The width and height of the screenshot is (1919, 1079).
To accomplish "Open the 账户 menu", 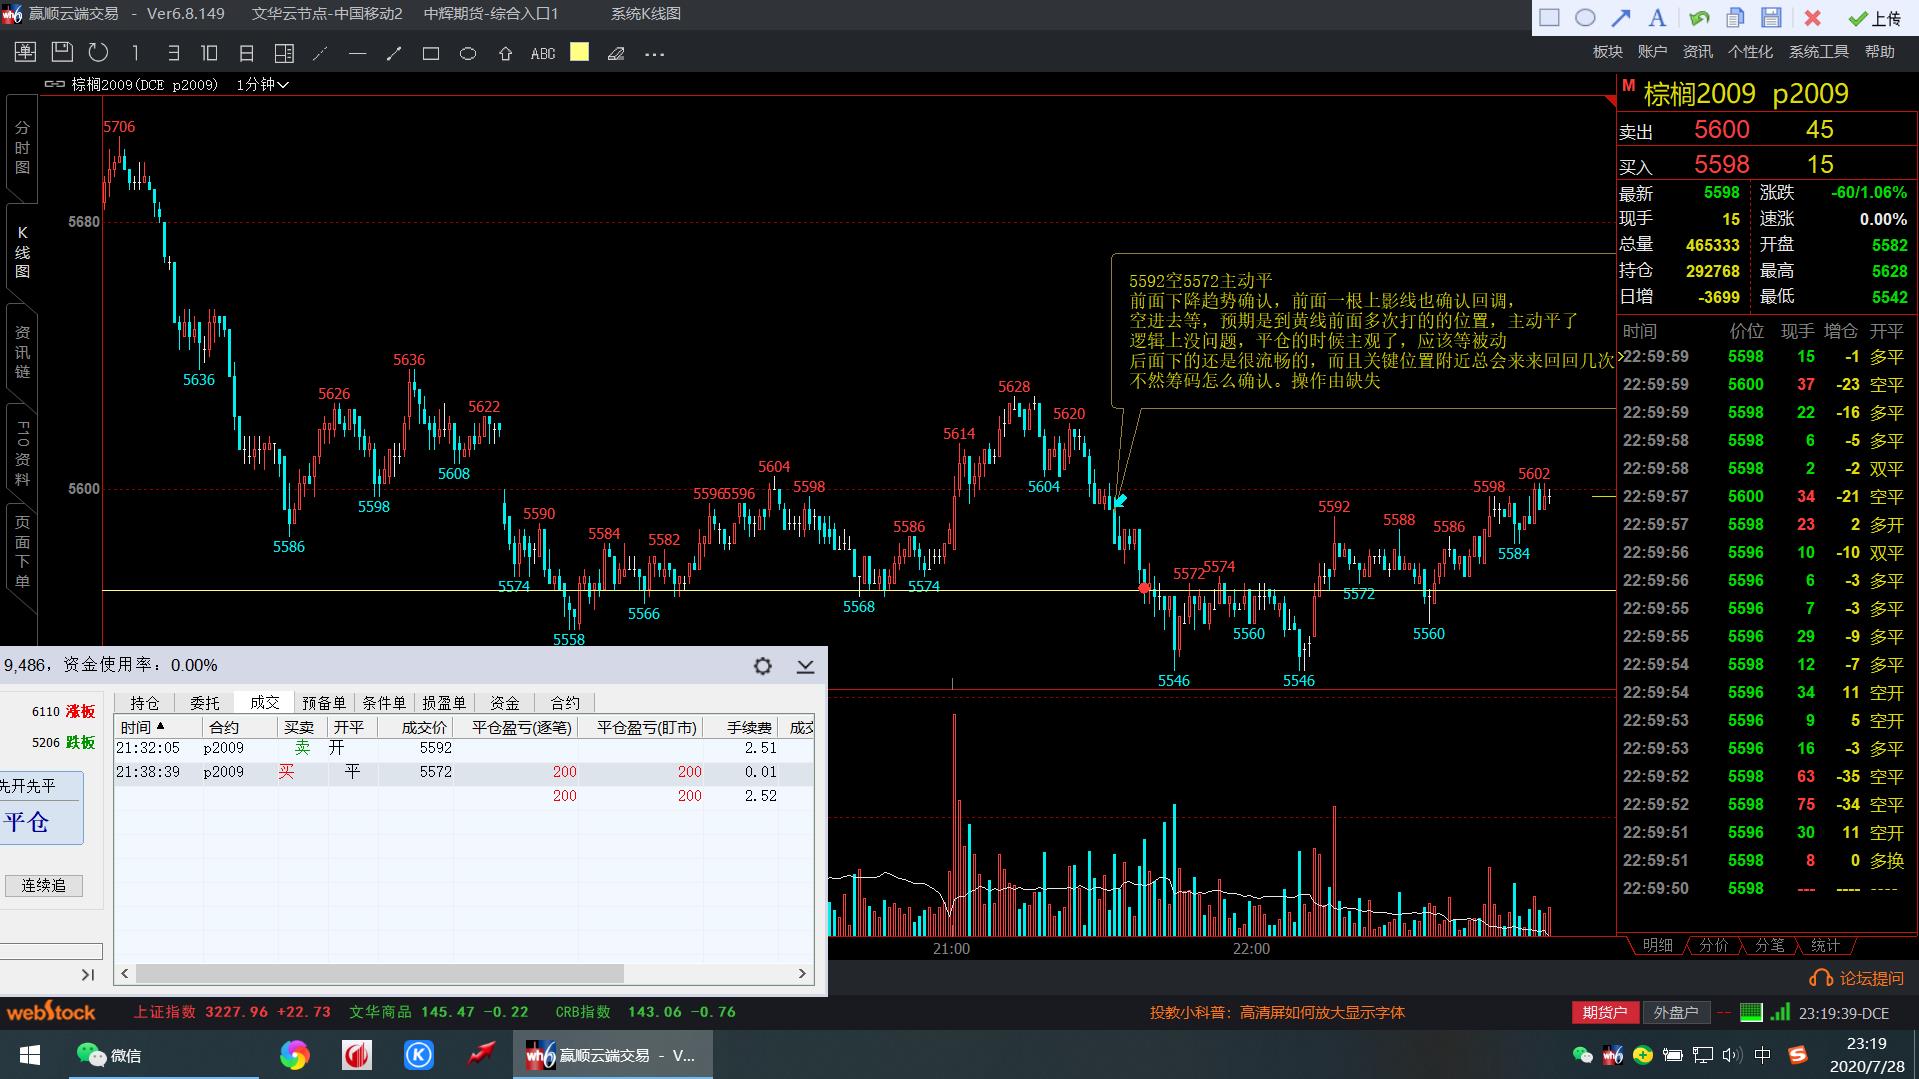I will pos(1652,52).
